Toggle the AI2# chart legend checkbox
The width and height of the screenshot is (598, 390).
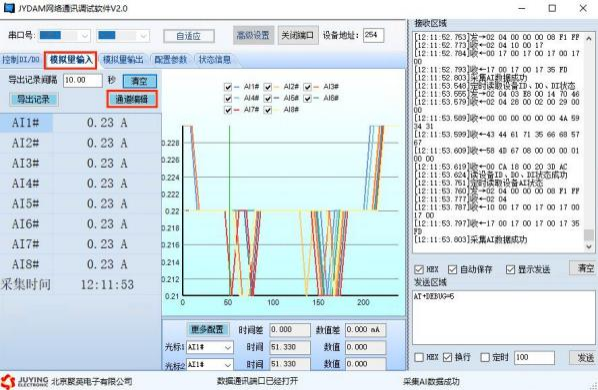click(268, 87)
